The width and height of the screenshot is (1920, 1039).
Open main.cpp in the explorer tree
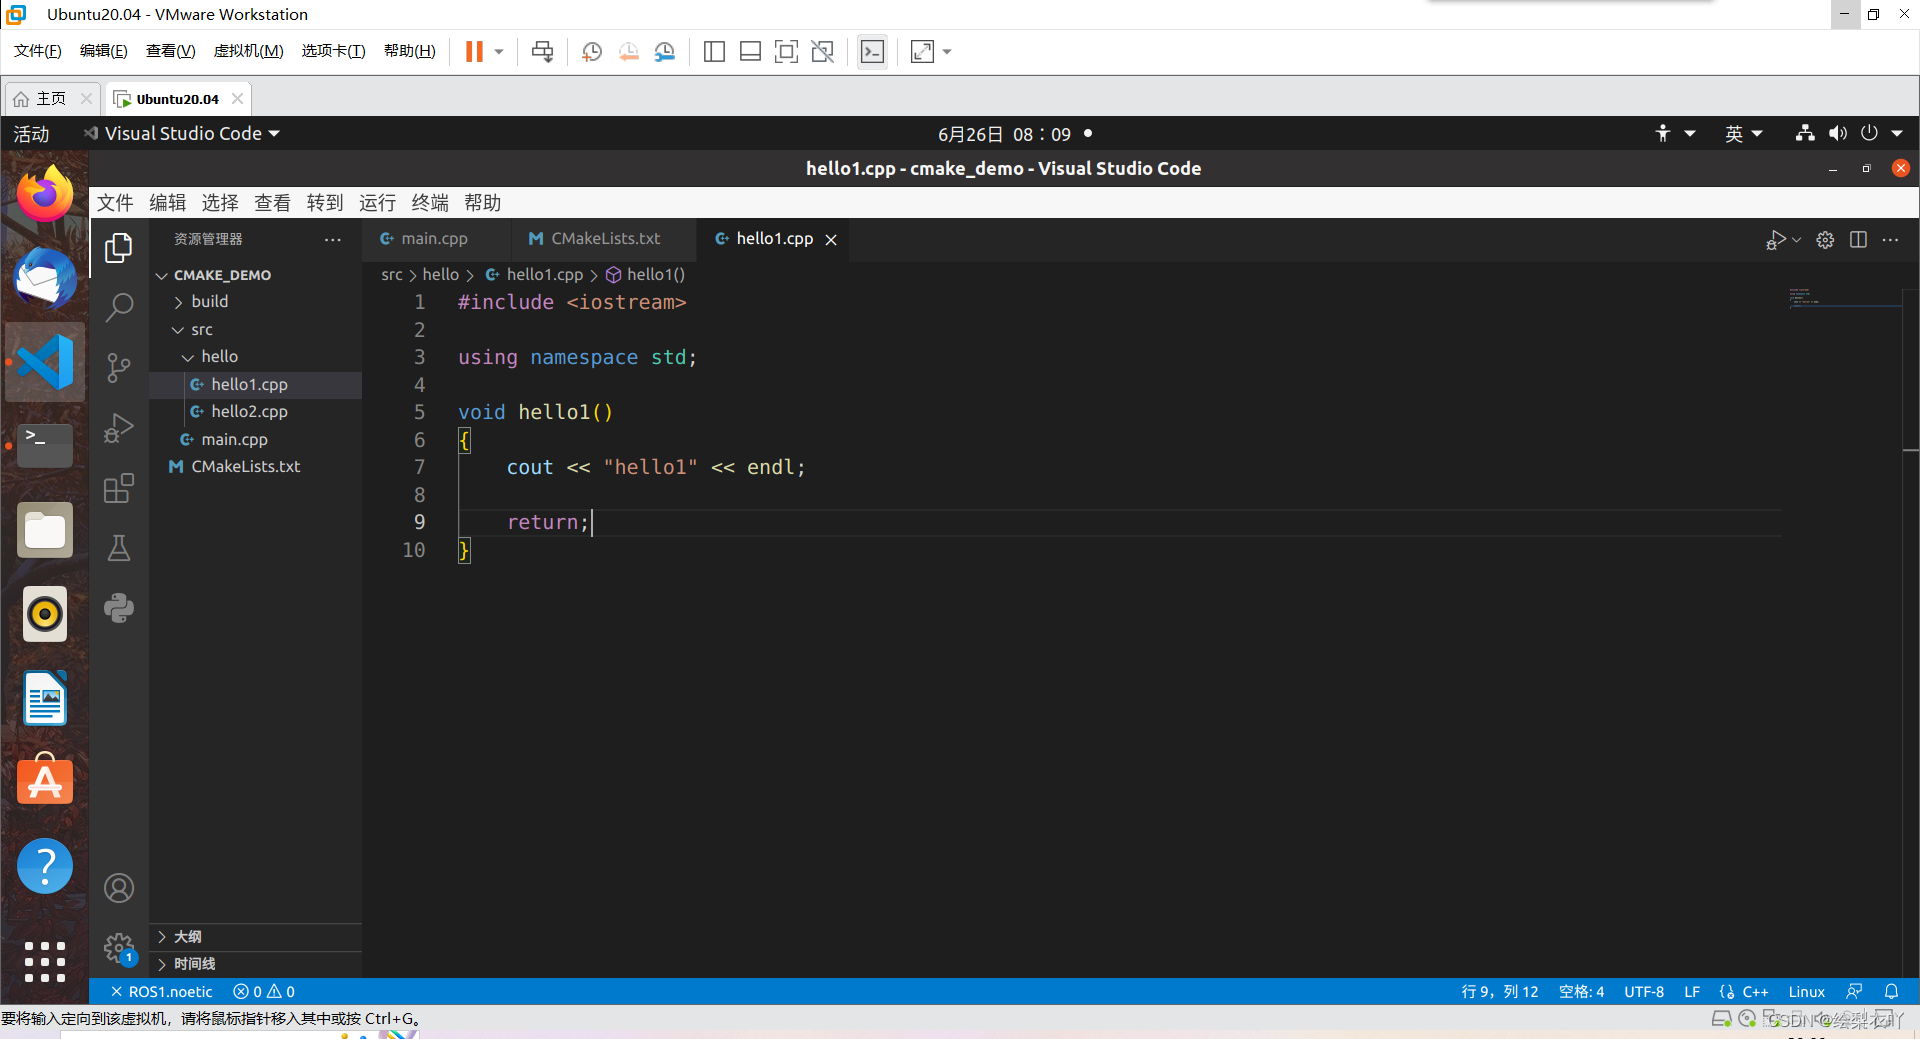[x=255, y=440]
